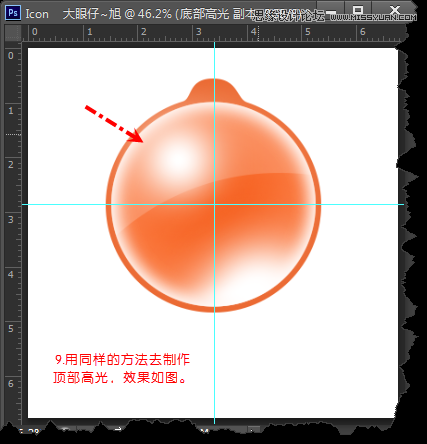Viewport: 427px width, 444px height.
Task: Click the Photoshop Ps icon in title bar
Action: point(13,13)
